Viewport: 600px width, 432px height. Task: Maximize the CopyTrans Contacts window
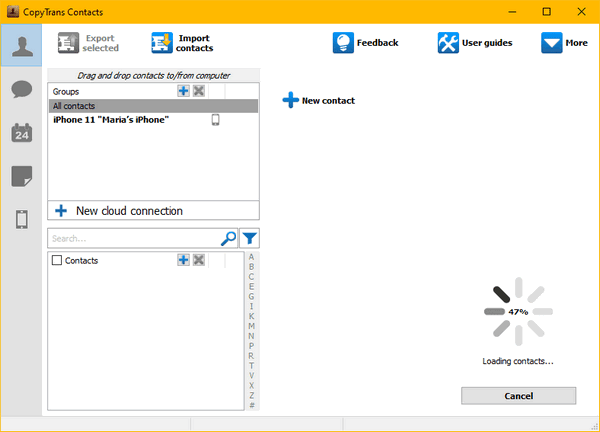pos(546,12)
